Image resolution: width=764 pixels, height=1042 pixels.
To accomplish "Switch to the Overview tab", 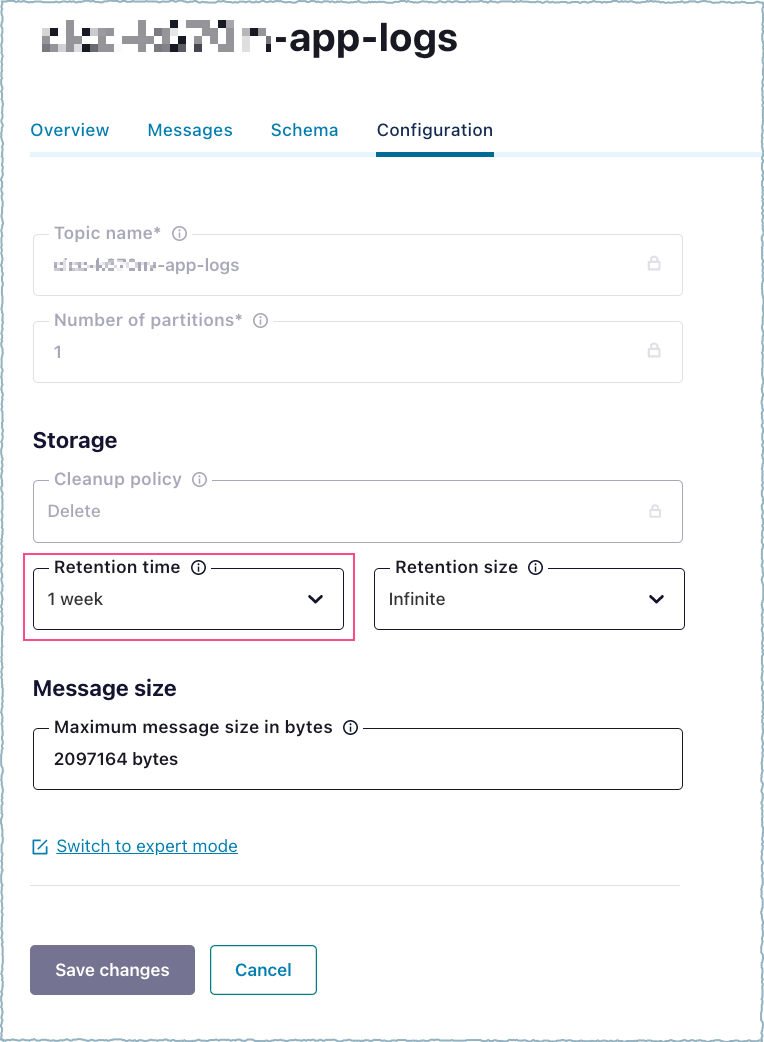I will (70, 130).
